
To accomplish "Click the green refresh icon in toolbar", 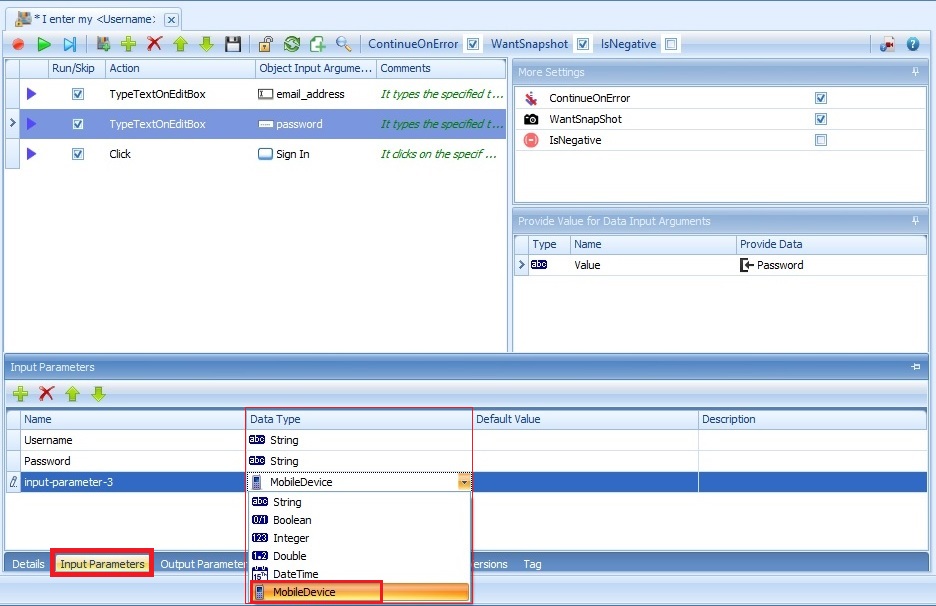I will coord(292,44).
